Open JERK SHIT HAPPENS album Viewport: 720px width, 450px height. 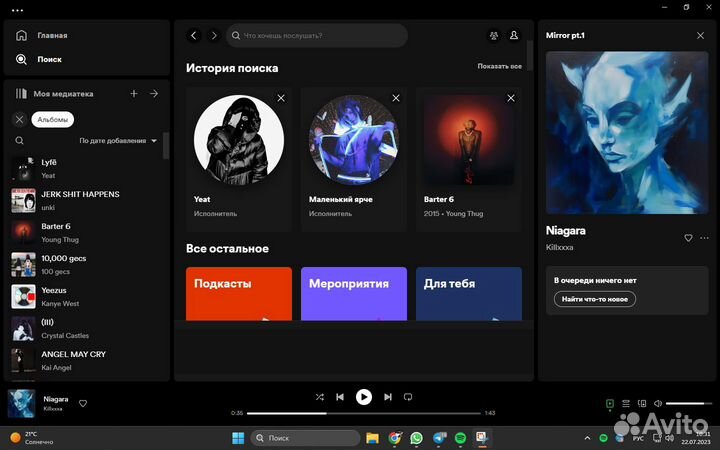click(x=85, y=201)
